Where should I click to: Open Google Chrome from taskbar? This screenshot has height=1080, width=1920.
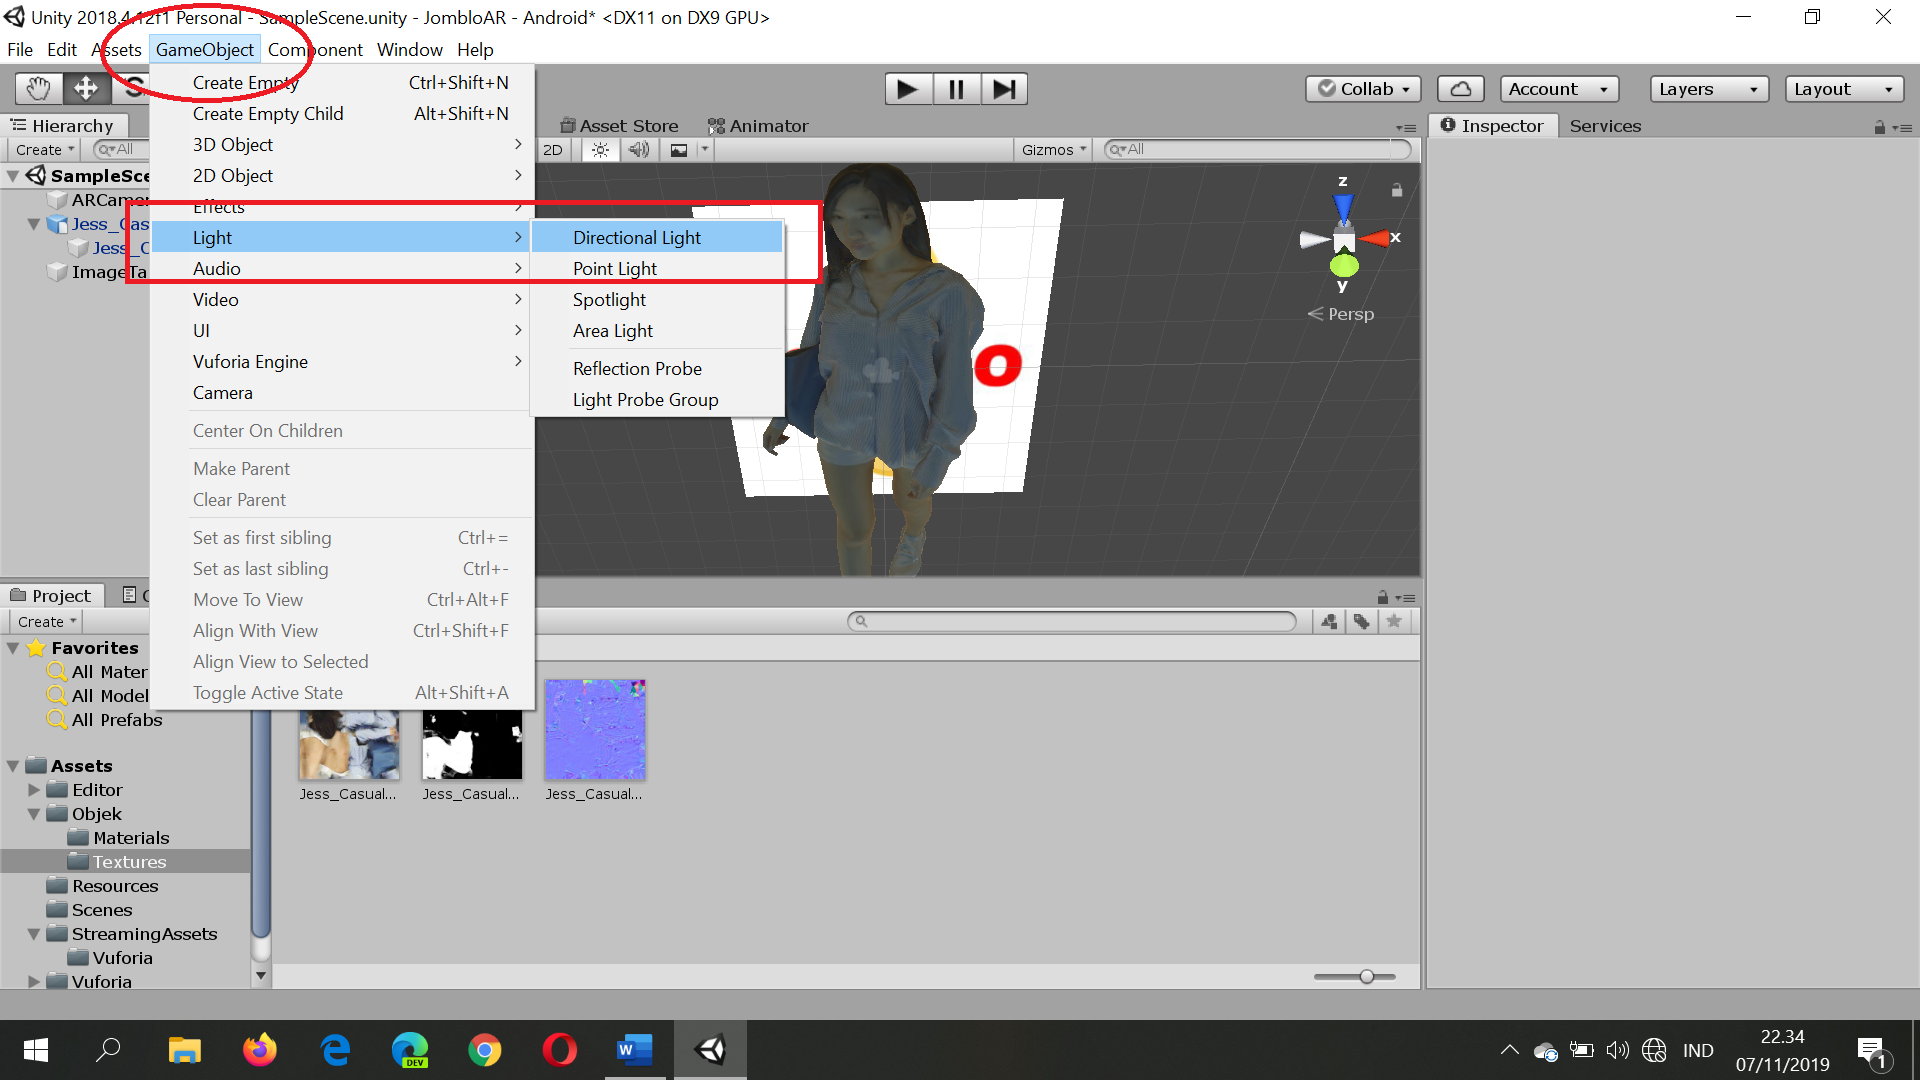click(x=485, y=1050)
